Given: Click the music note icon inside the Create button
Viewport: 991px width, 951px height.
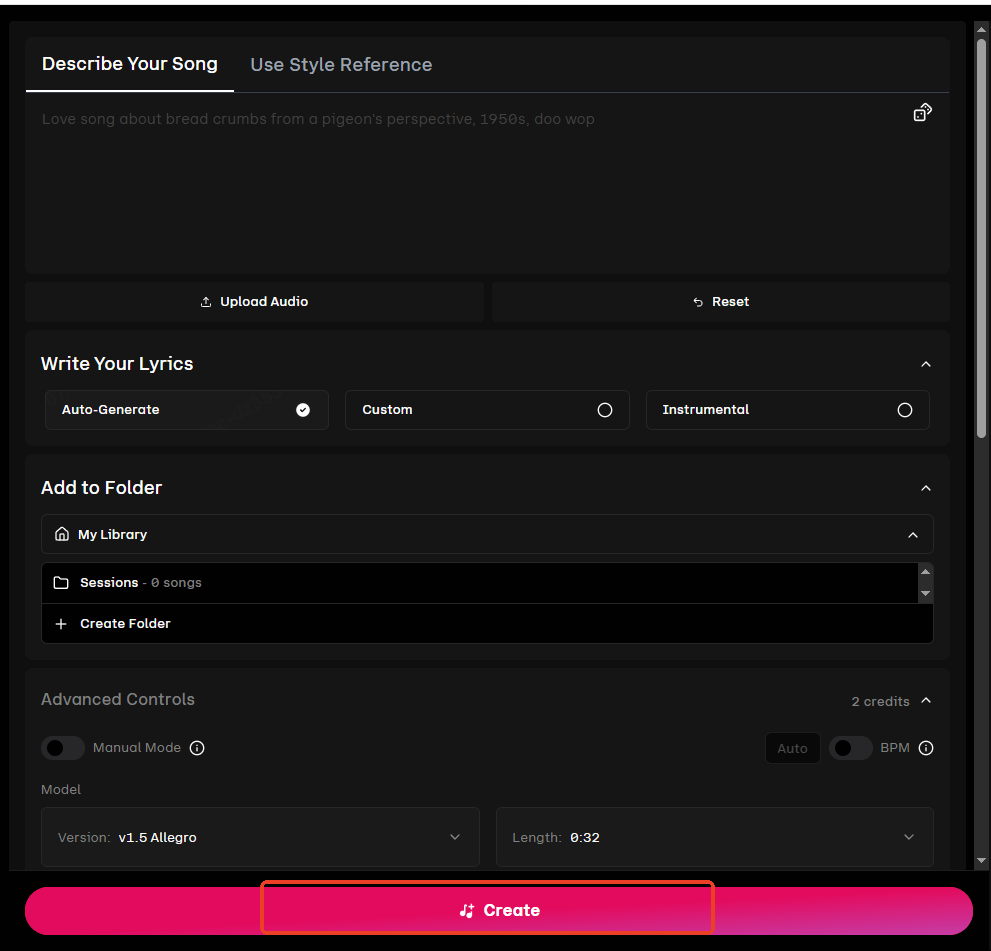Looking at the screenshot, I should [466, 910].
